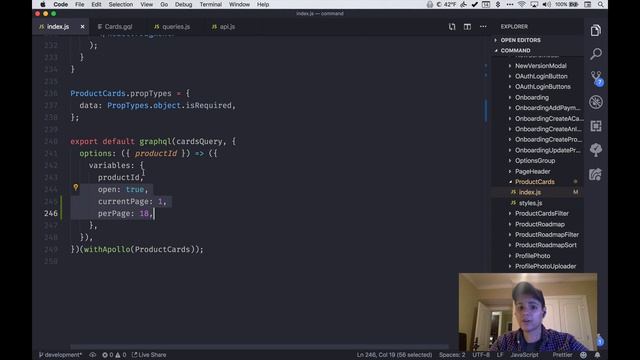Click the lightbulb quick fix icon

[76, 187]
